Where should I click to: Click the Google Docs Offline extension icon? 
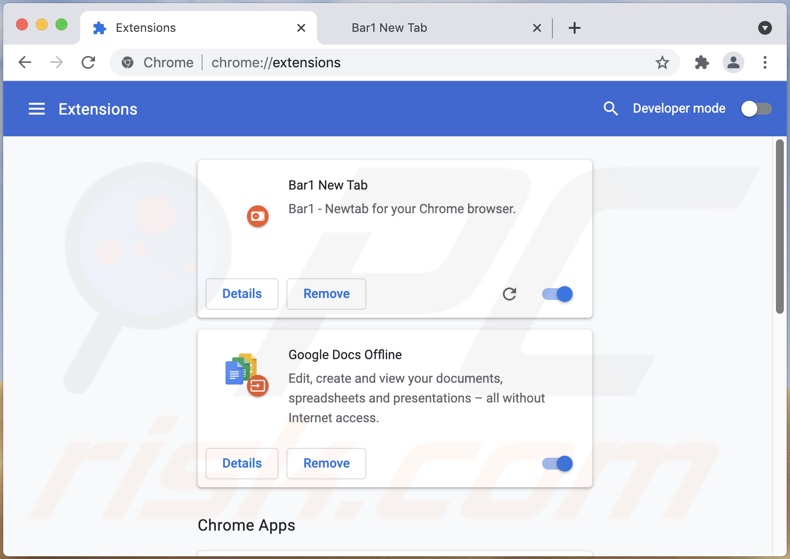246,375
